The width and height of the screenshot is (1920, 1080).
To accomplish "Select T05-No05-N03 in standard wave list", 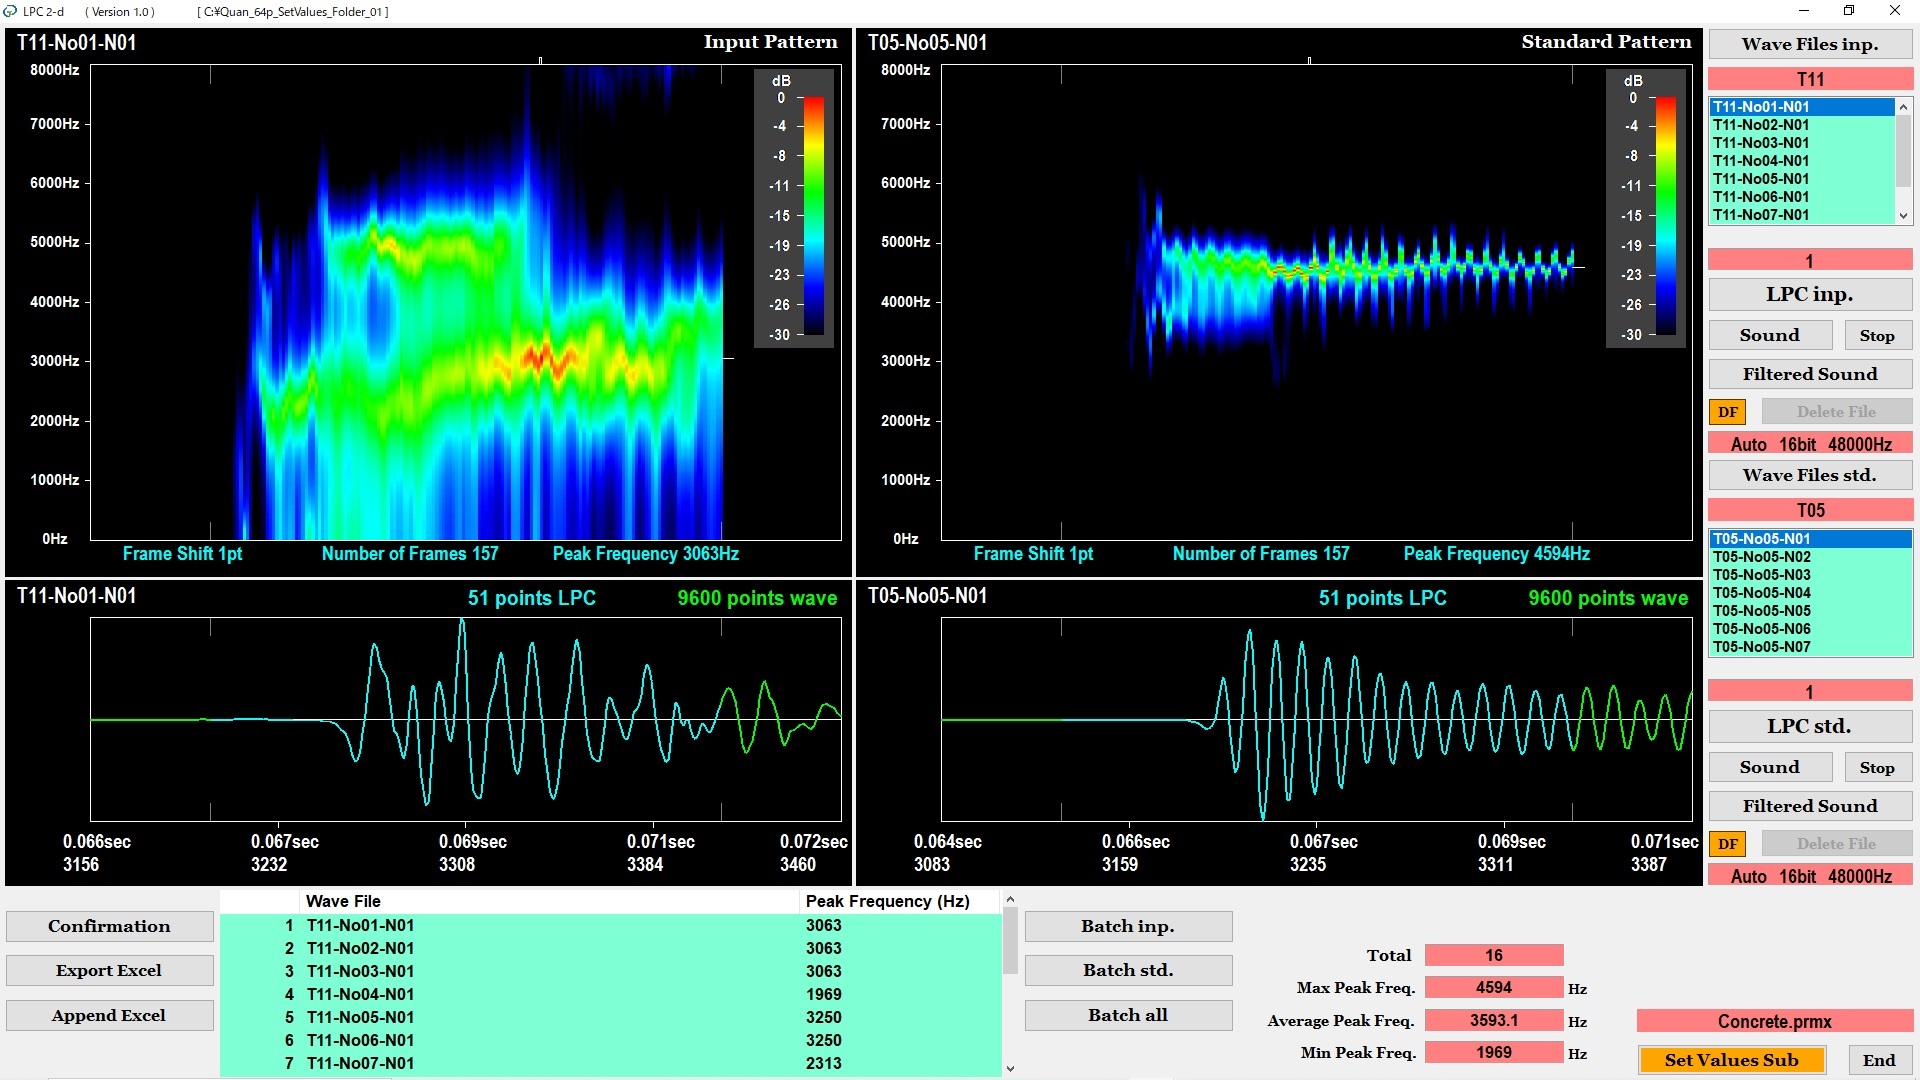I will 1761,575.
